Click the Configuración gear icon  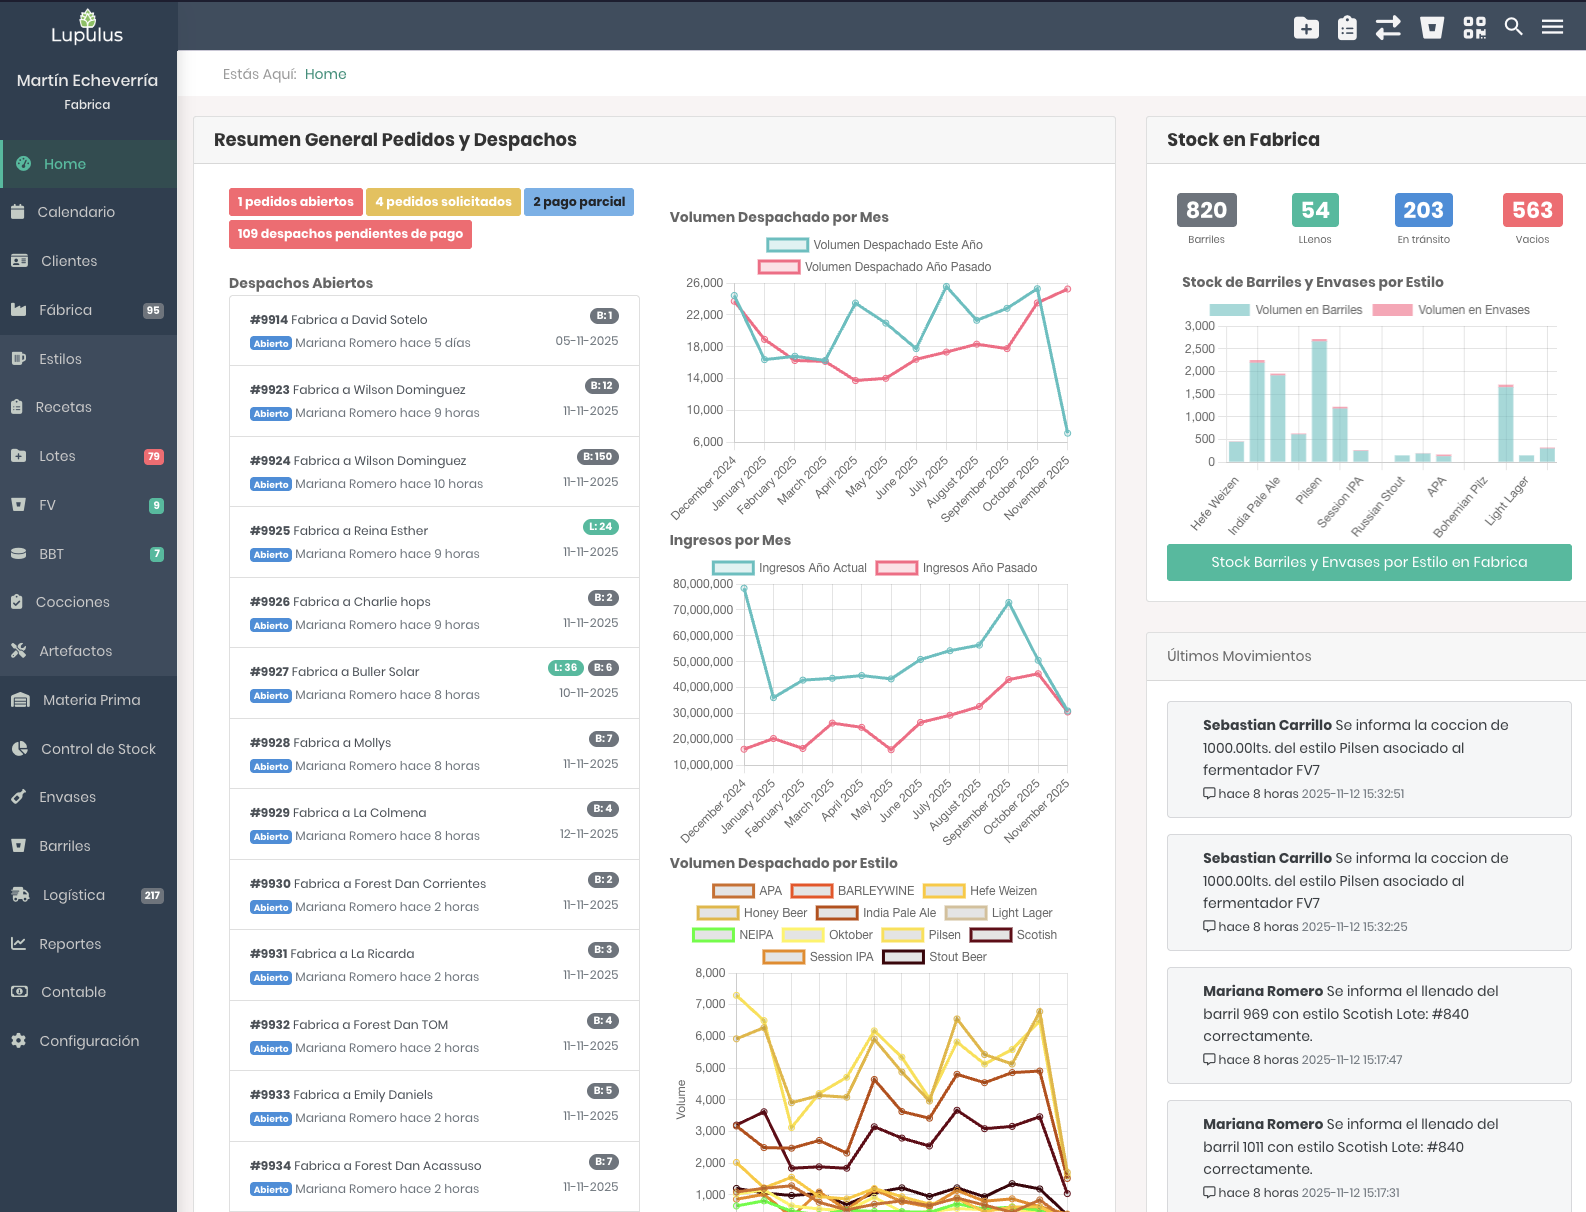pyautogui.click(x=18, y=1041)
